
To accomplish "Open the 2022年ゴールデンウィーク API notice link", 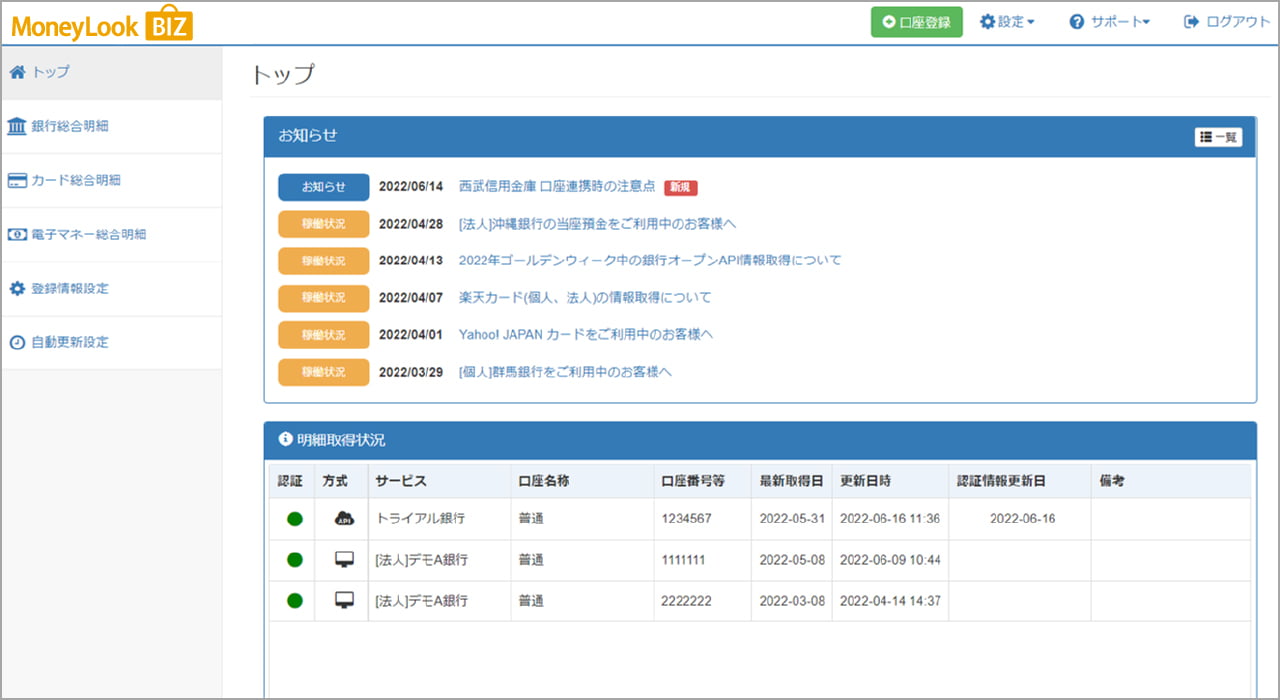I will click(650, 260).
